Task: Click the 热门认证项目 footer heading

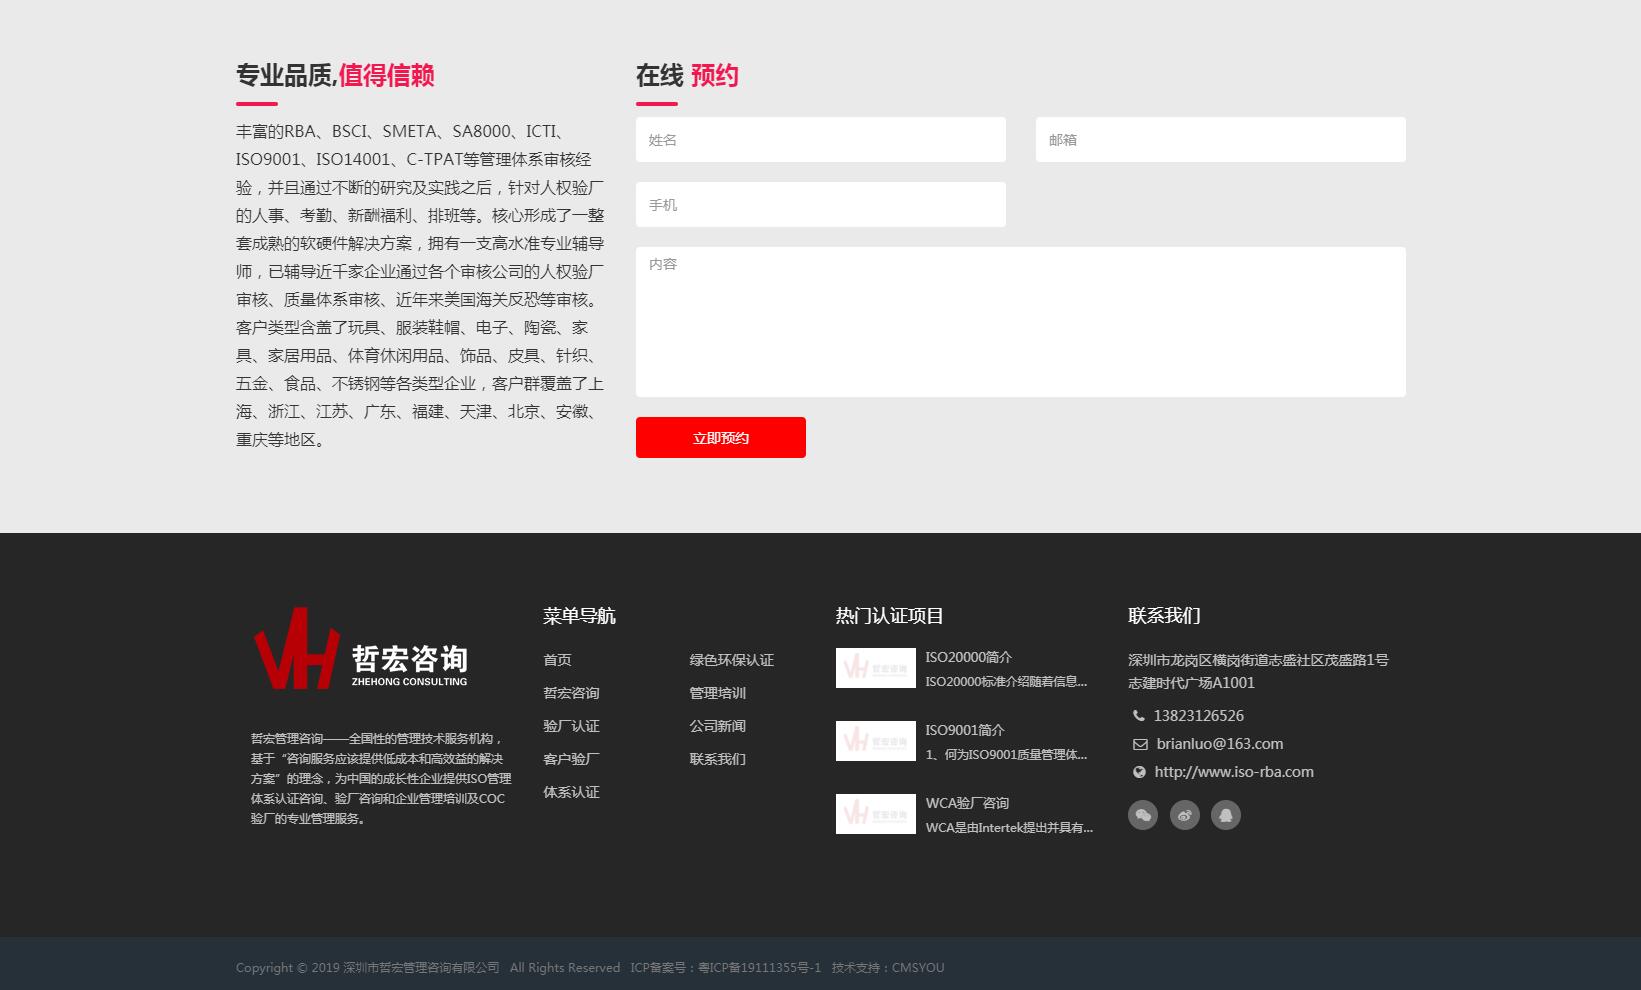Action: pyautogui.click(x=889, y=616)
